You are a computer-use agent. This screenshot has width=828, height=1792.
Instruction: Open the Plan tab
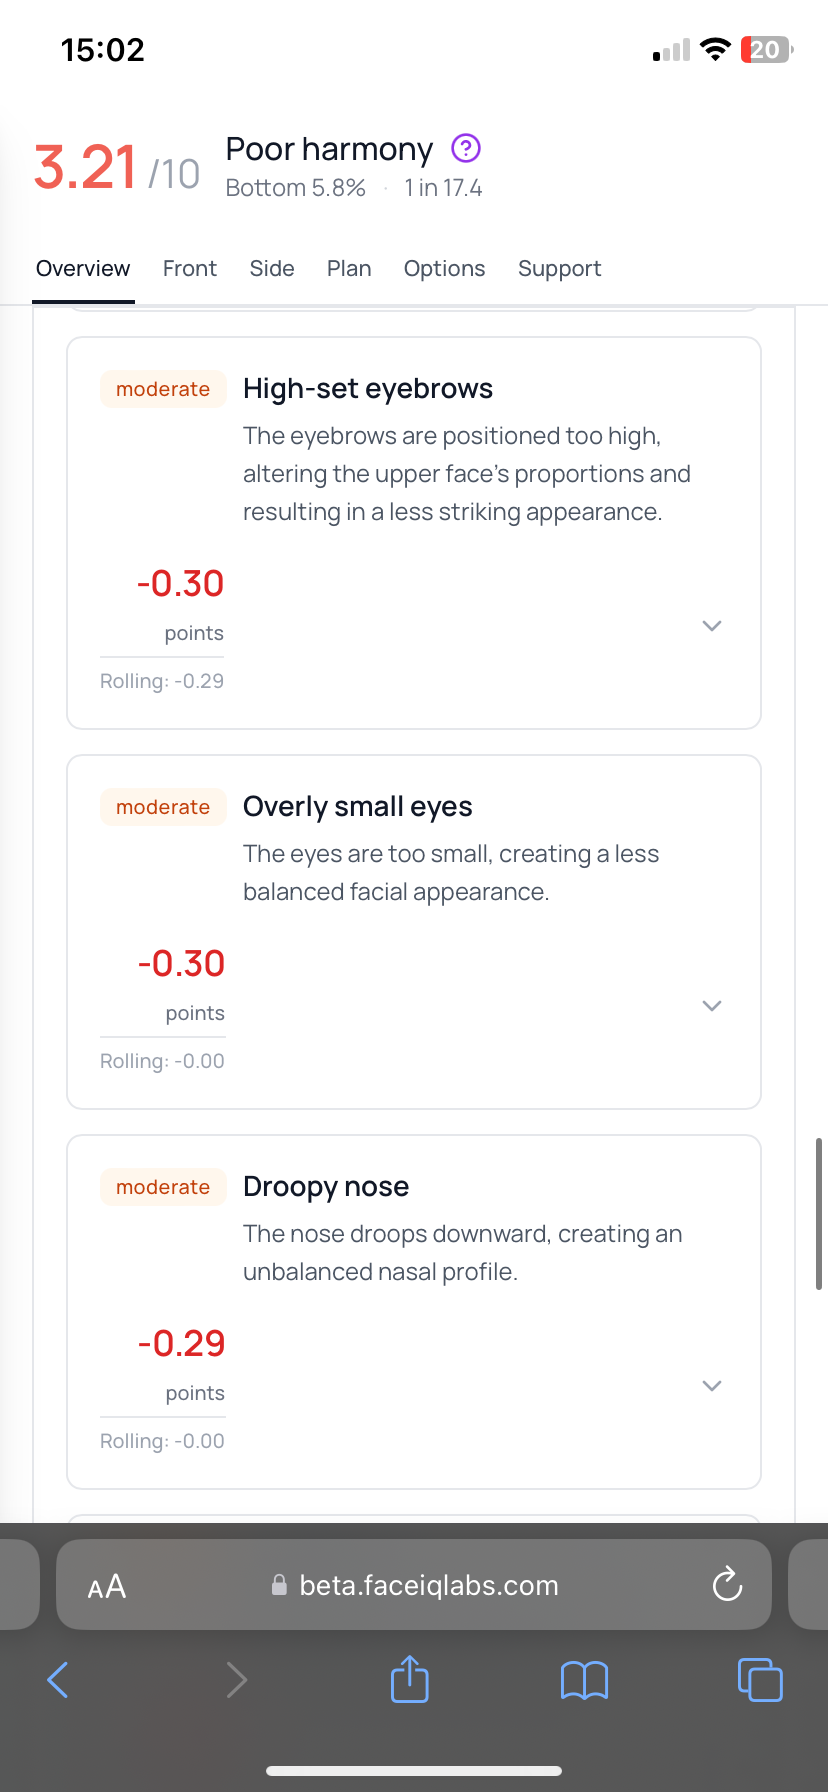click(x=349, y=269)
